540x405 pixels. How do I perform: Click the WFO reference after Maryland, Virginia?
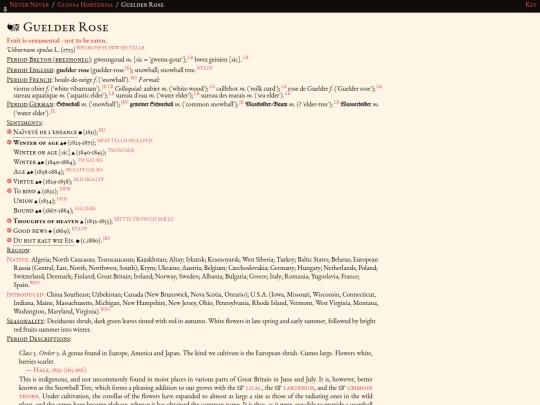(105, 309)
